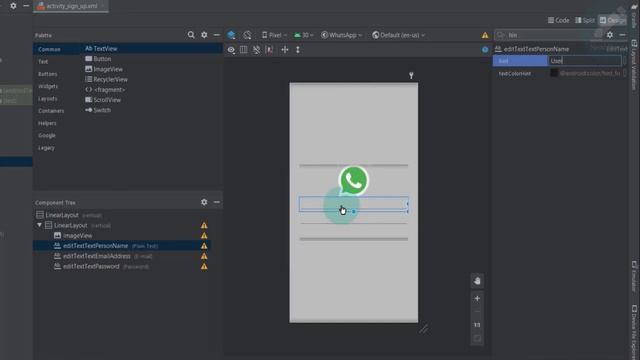Click the WhatsApp logo image on canvas
This screenshot has height=360, width=640.
353,180
